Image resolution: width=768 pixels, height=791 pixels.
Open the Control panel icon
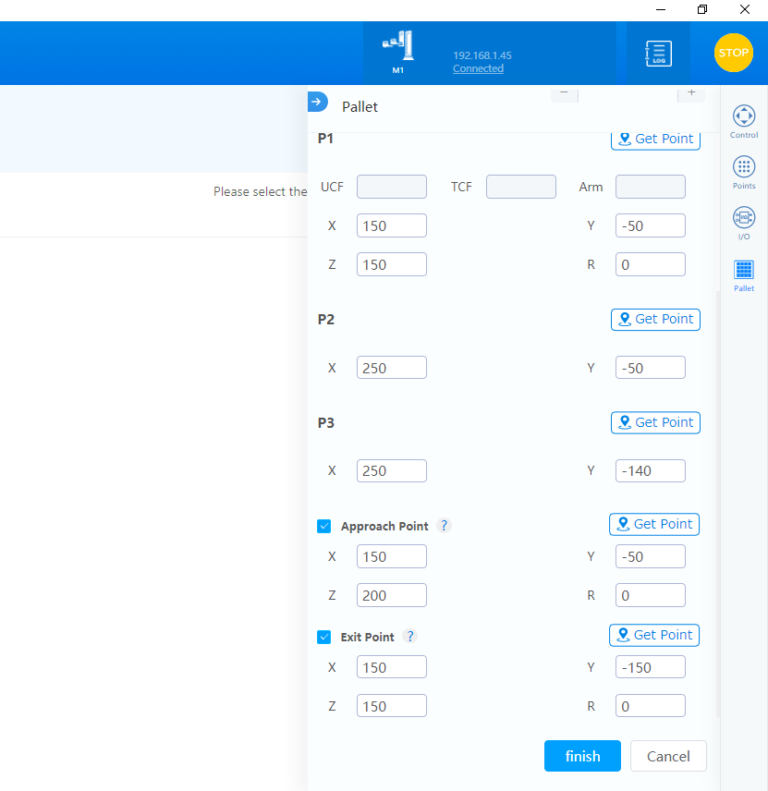tap(744, 116)
